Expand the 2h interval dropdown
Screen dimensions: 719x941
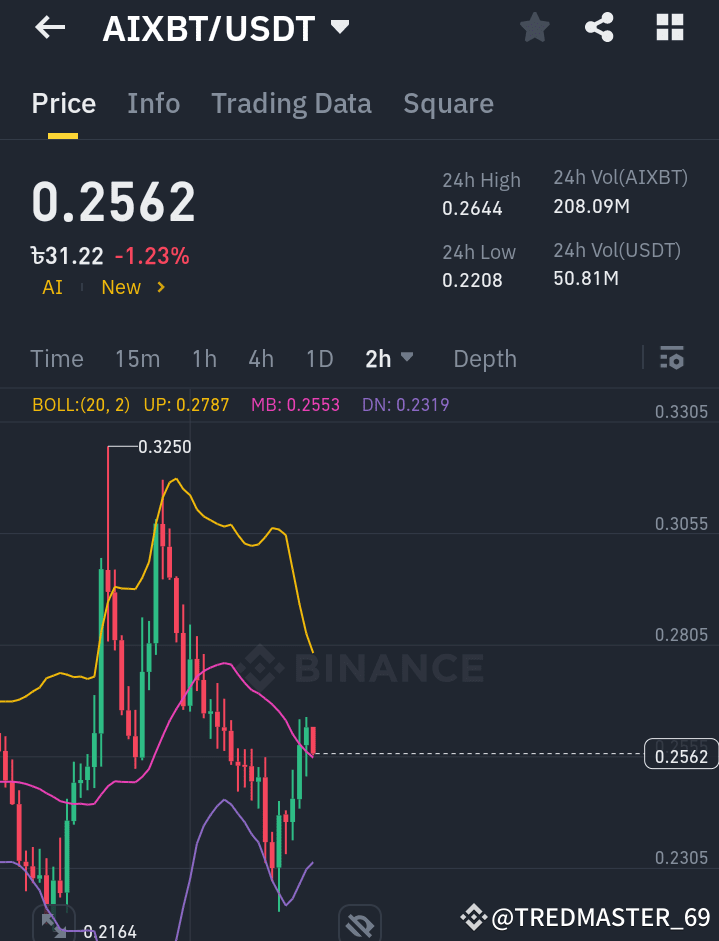click(x=389, y=358)
